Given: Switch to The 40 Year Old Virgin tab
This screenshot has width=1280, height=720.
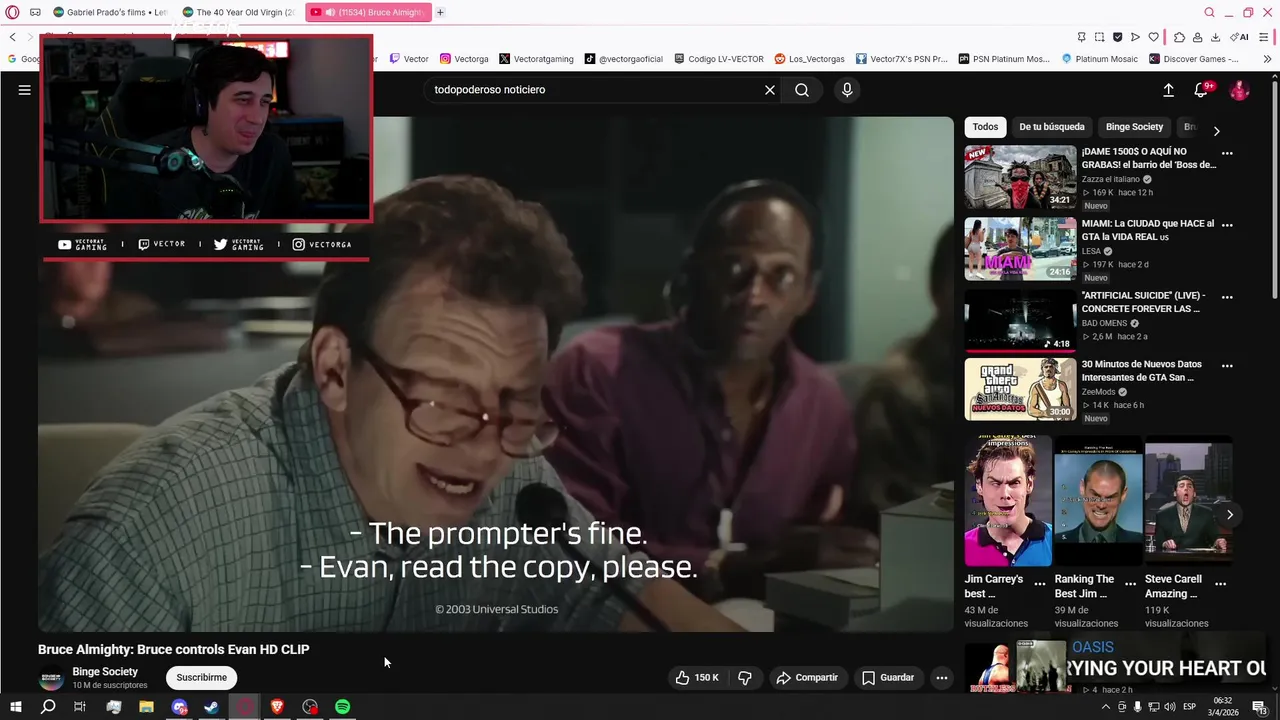Looking at the screenshot, I should pos(238,12).
